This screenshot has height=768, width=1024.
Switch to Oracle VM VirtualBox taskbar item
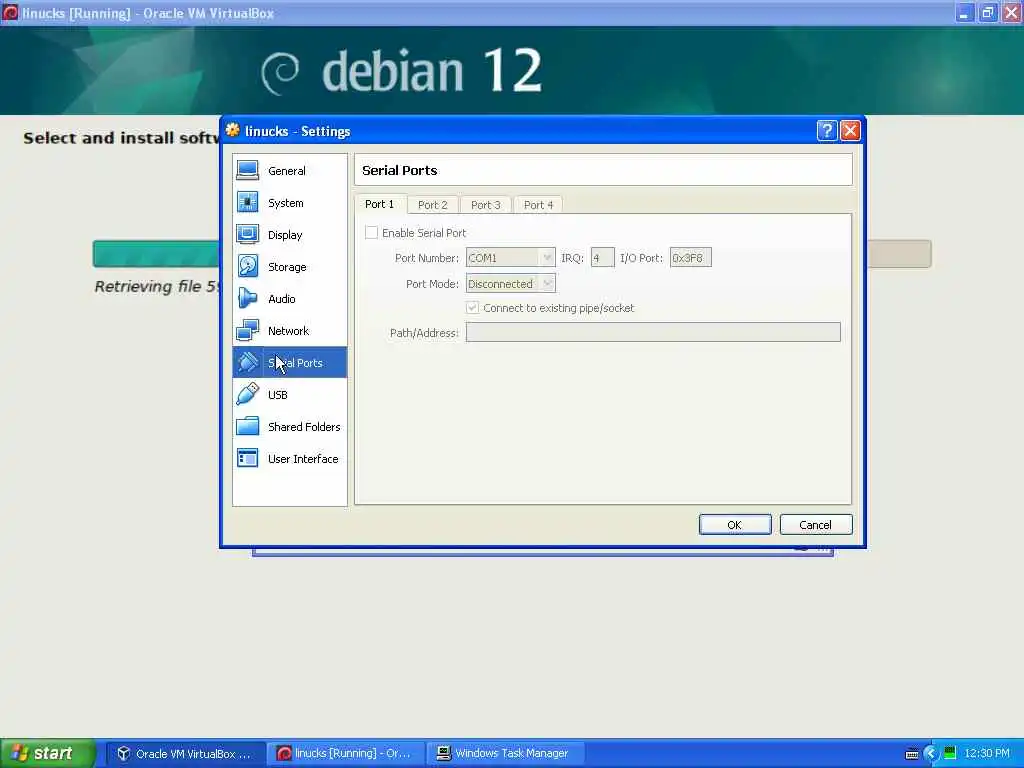pos(185,754)
